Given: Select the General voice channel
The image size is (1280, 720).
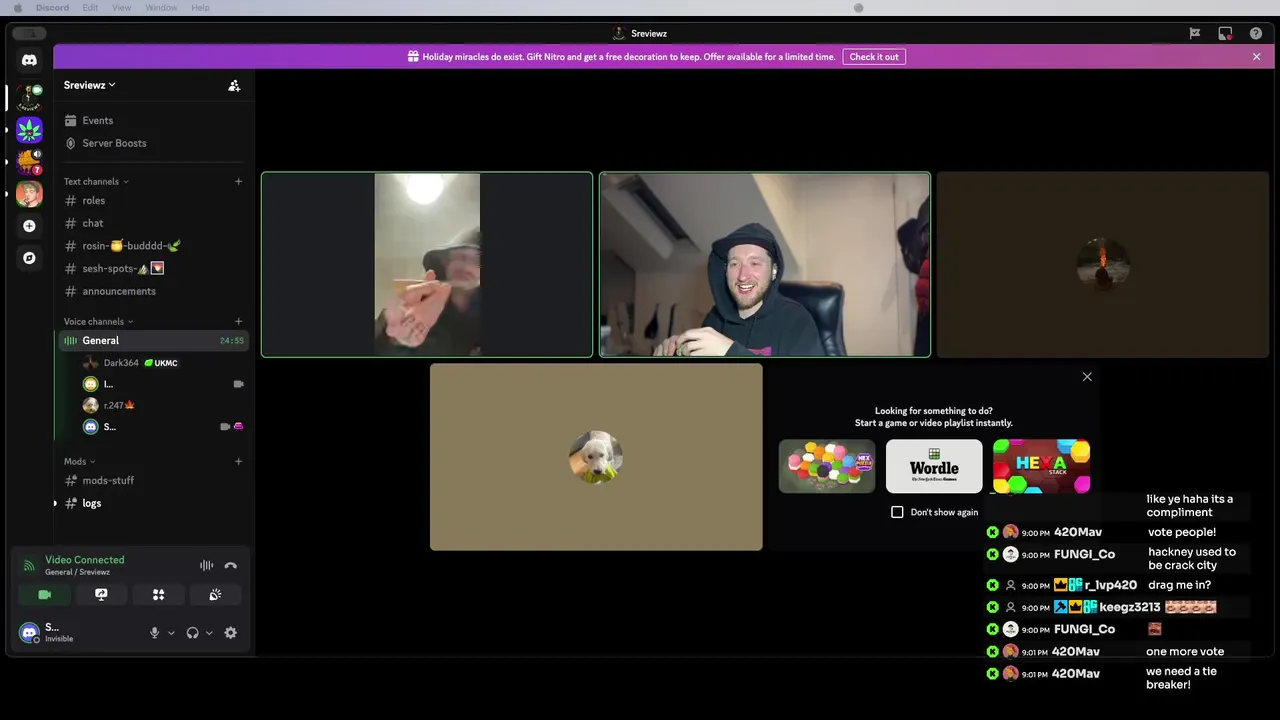Looking at the screenshot, I should 152,341.
